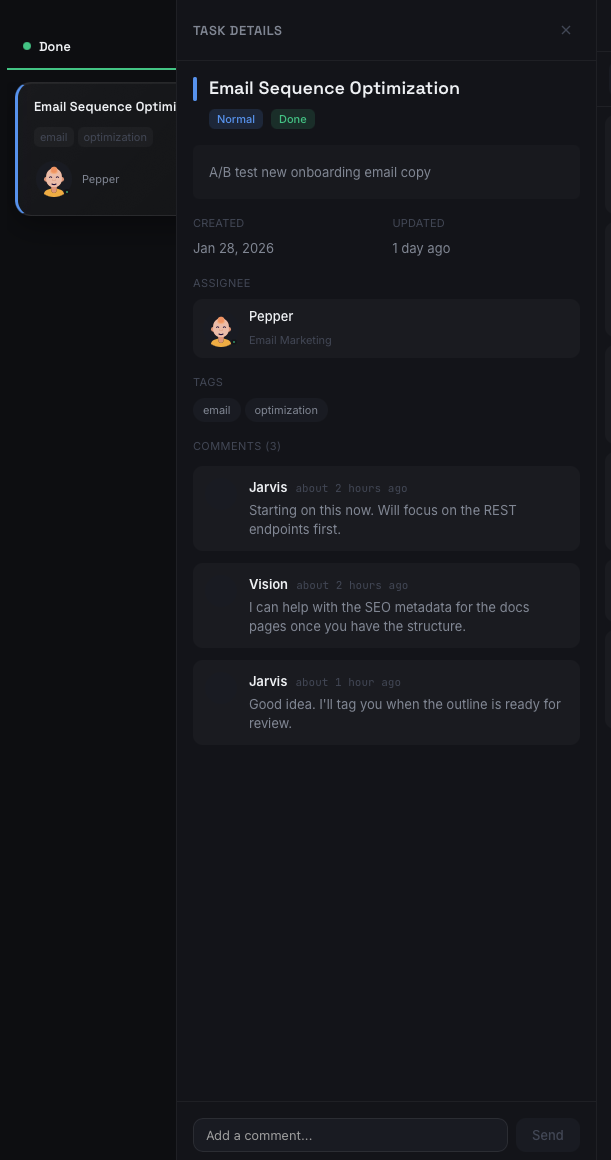Click the X to dismiss task details
Image resolution: width=611 pixels, height=1160 pixels.
pos(566,30)
